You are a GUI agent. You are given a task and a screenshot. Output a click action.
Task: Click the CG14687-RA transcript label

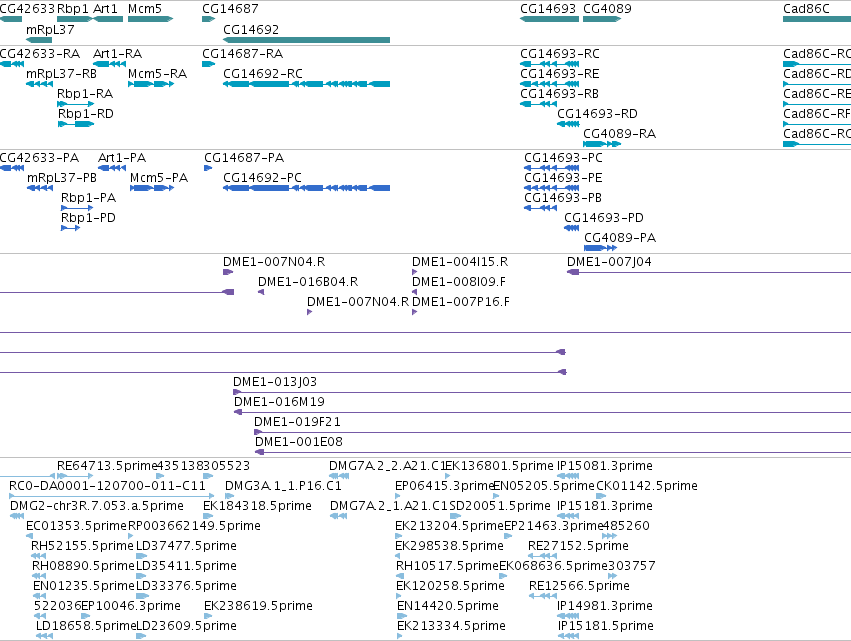[243, 54]
